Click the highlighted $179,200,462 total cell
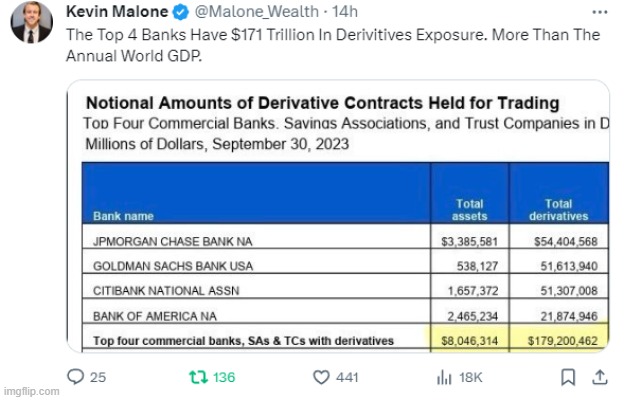The image size is (624, 400). 561,341
